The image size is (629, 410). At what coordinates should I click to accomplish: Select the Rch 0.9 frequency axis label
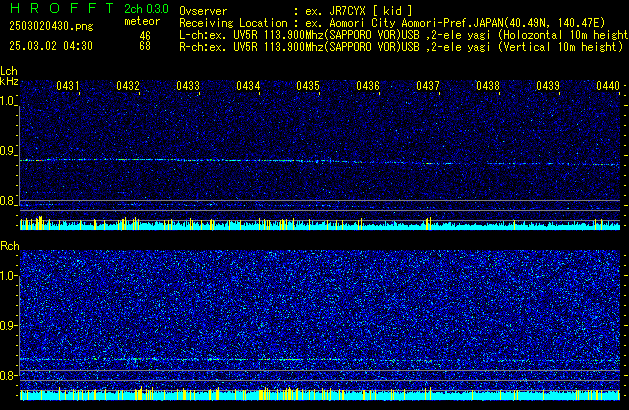pyautogui.click(x=8, y=326)
